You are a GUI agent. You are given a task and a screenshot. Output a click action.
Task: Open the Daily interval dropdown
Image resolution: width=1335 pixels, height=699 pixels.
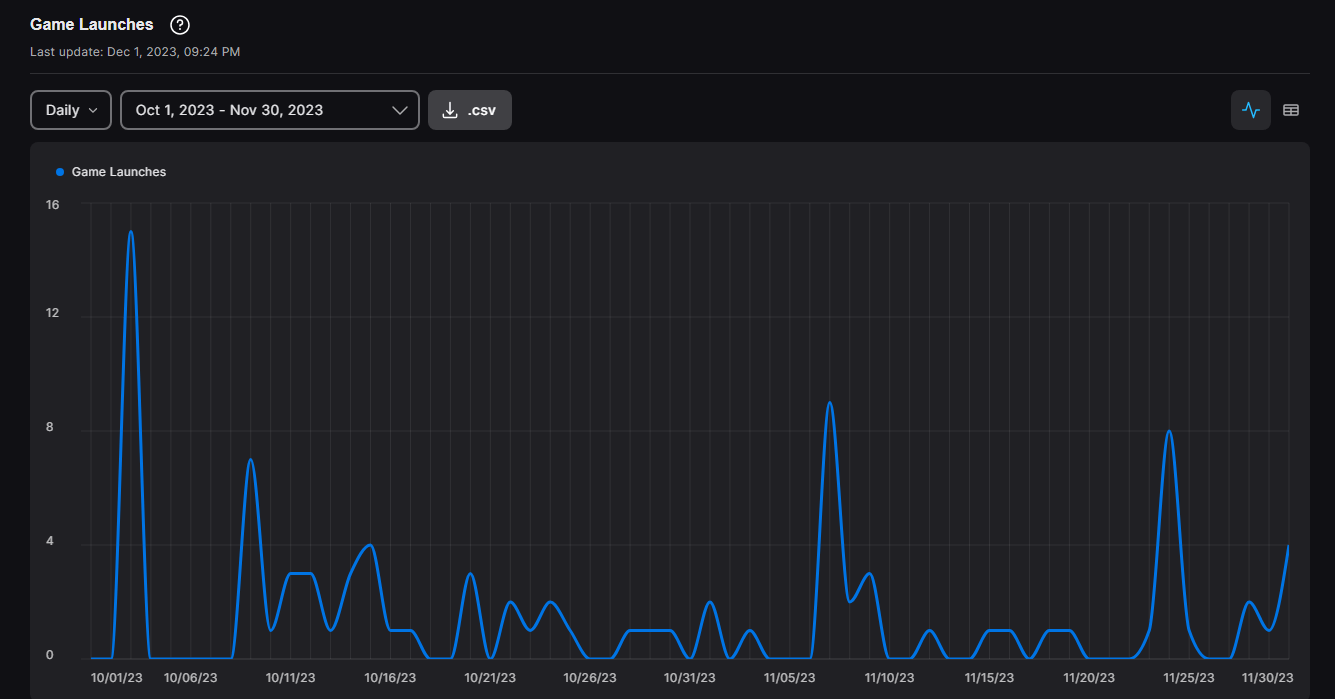[x=71, y=110]
